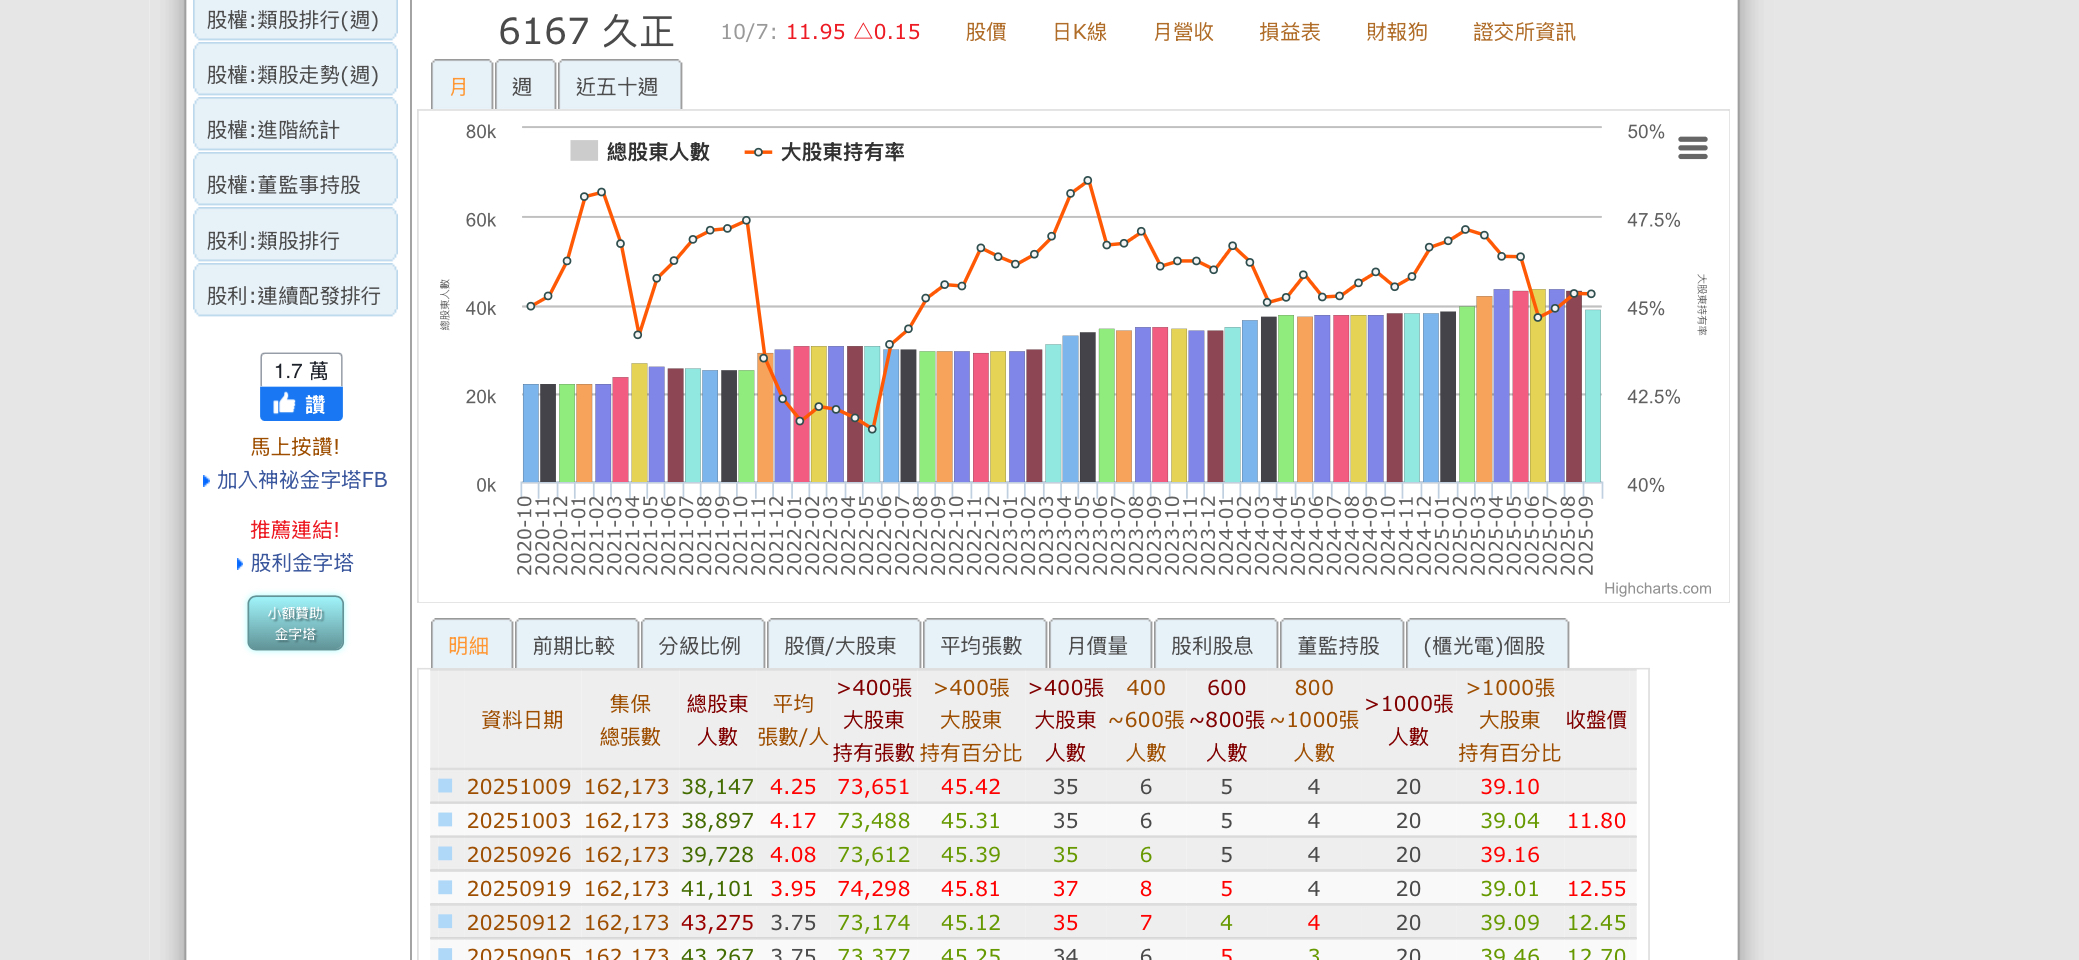The height and width of the screenshot is (960, 2079).
Task: Click the arrow icon before 股利金字塔
Action: (240, 564)
